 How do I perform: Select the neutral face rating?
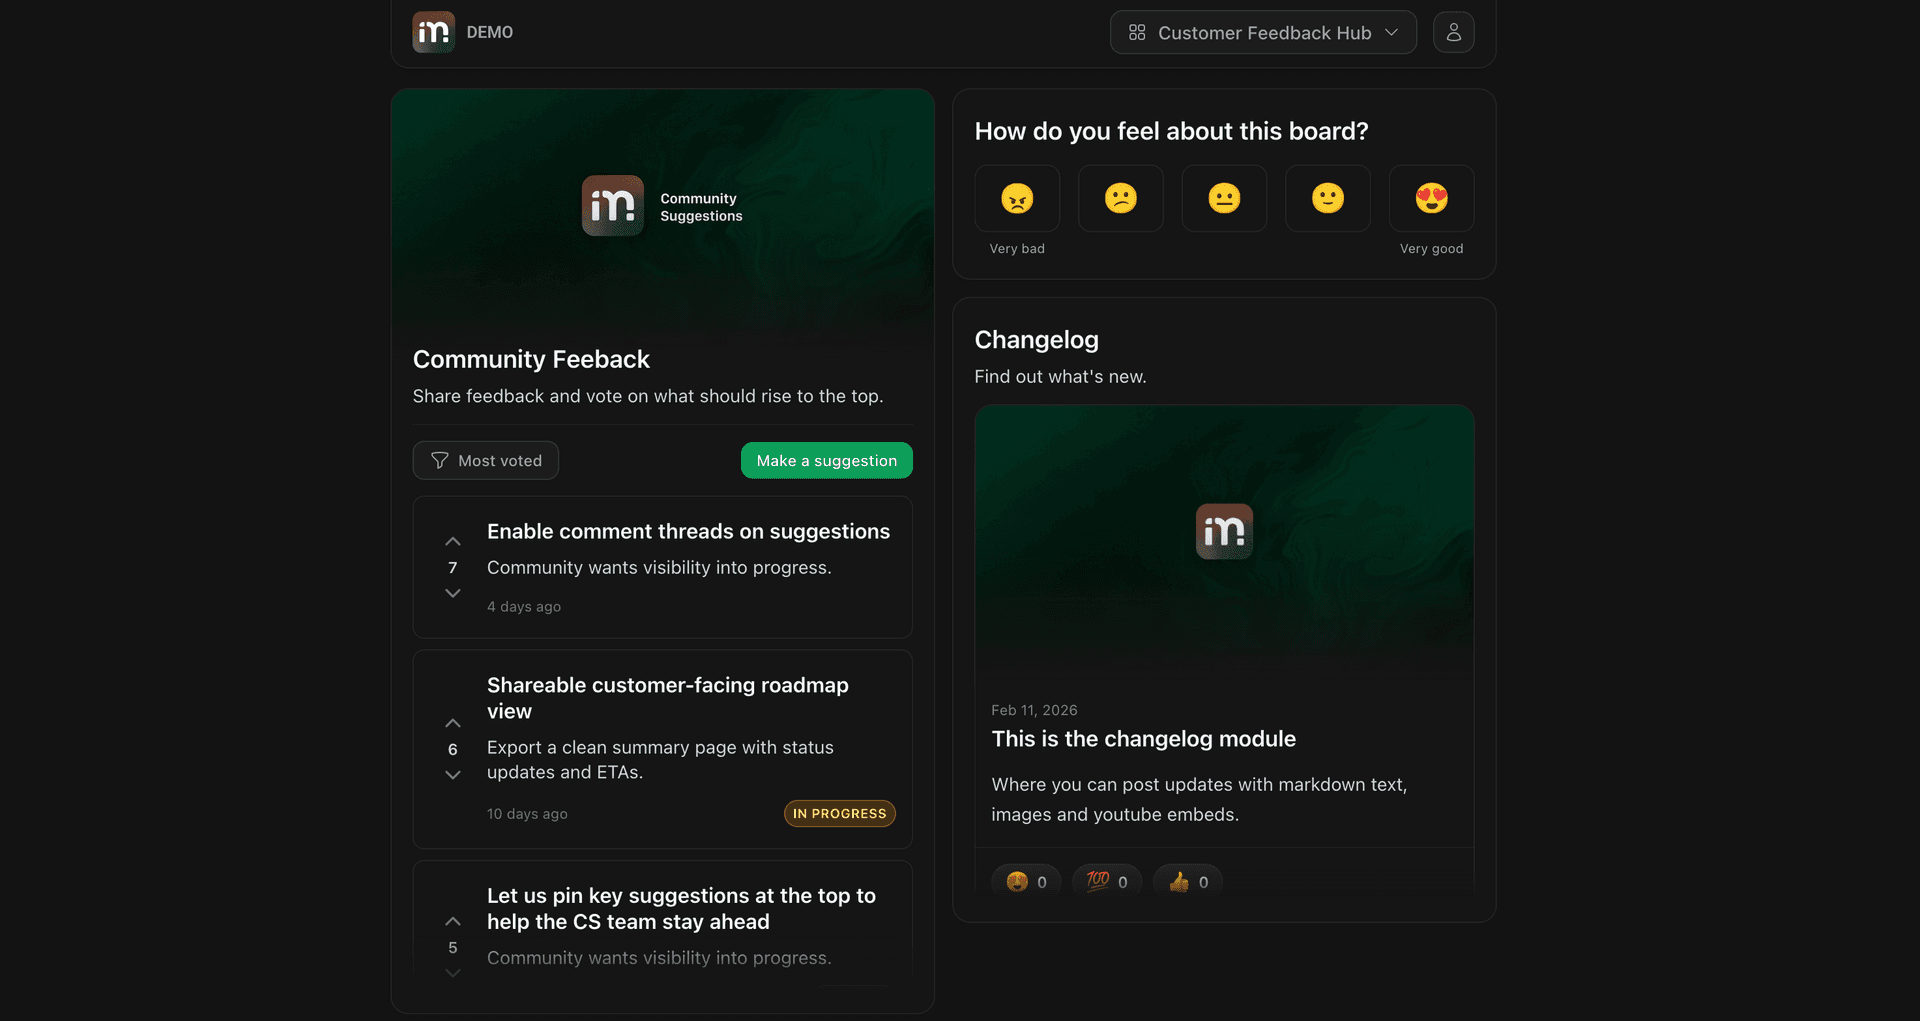[x=1224, y=199]
